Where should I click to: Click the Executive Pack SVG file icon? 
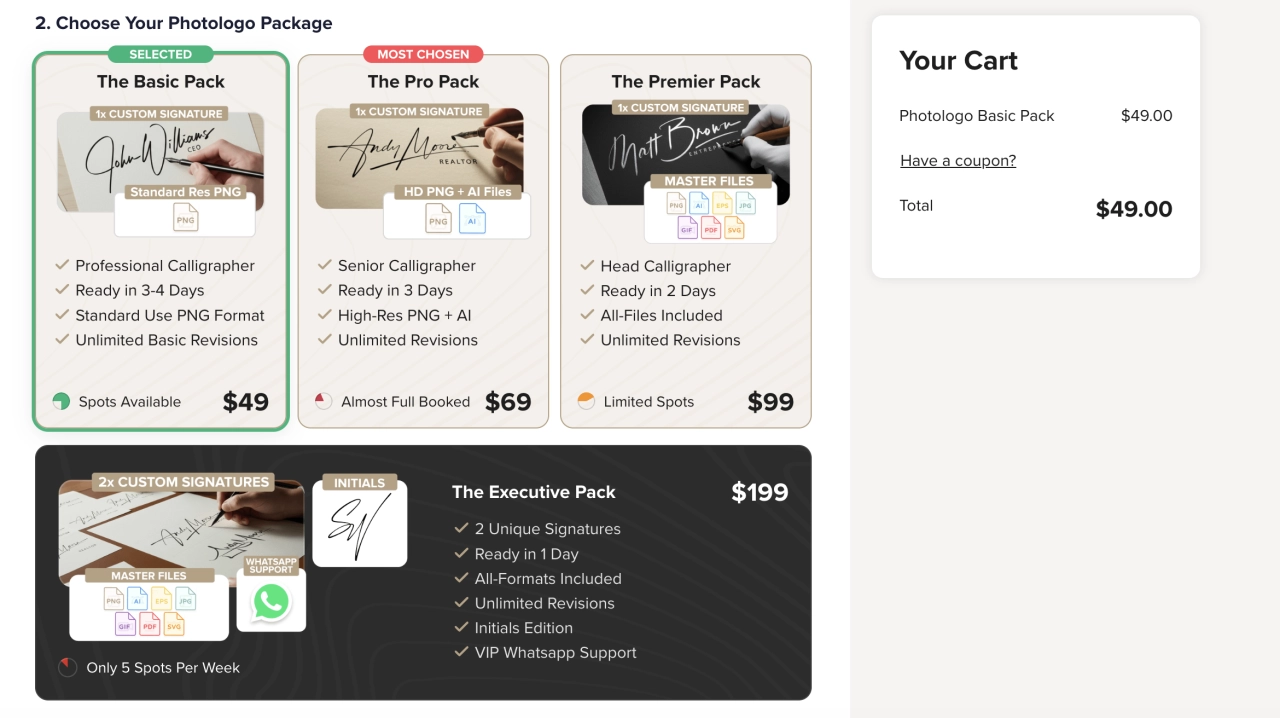(x=174, y=625)
